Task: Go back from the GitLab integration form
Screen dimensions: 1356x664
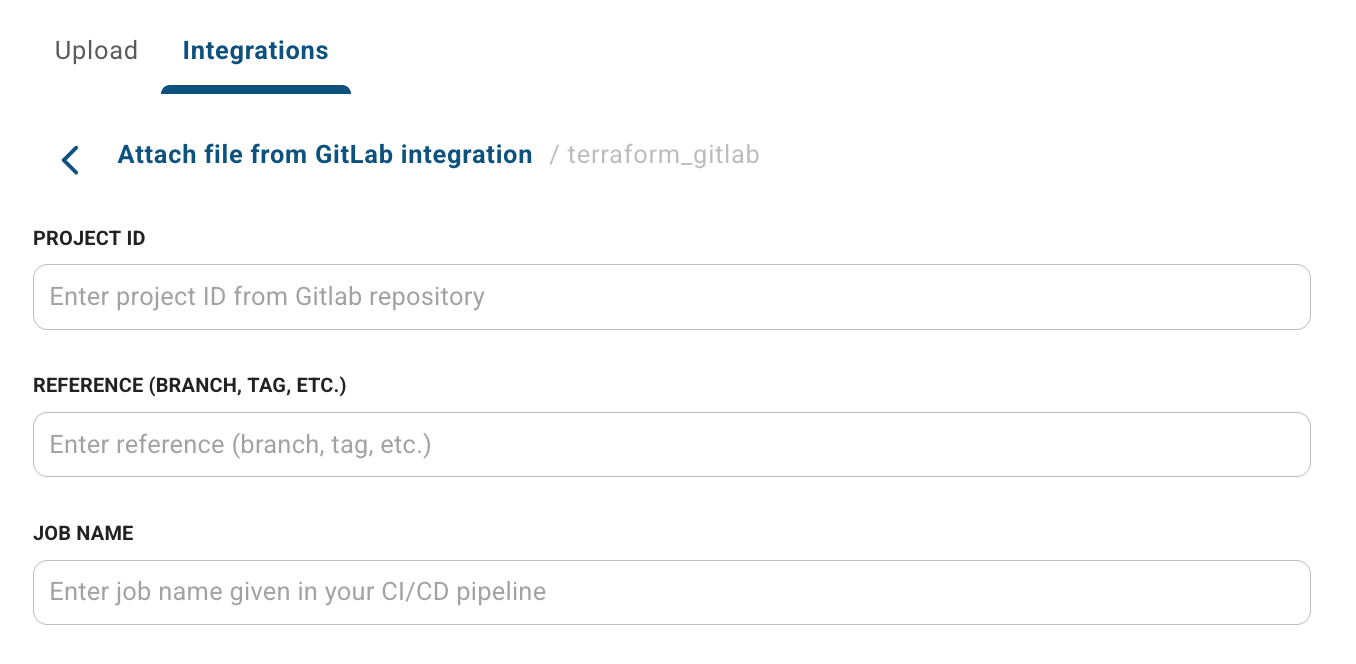Action: [x=70, y=159]
